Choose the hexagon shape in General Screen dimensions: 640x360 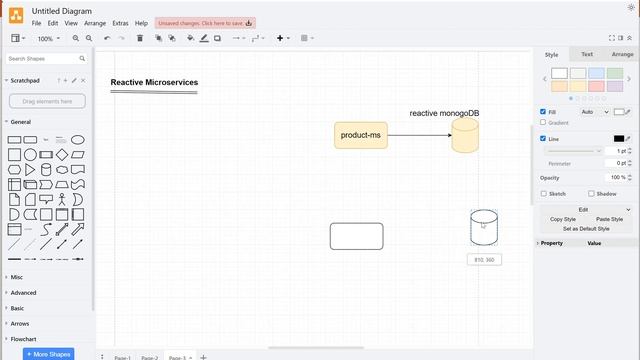14,169
